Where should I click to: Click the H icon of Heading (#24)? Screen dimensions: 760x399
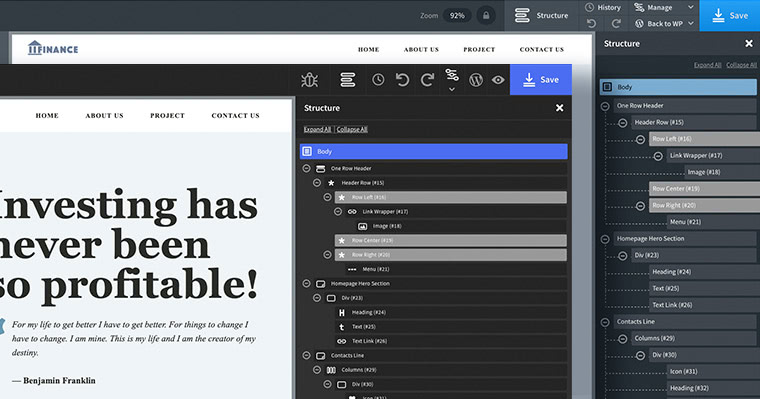(342, 313)
